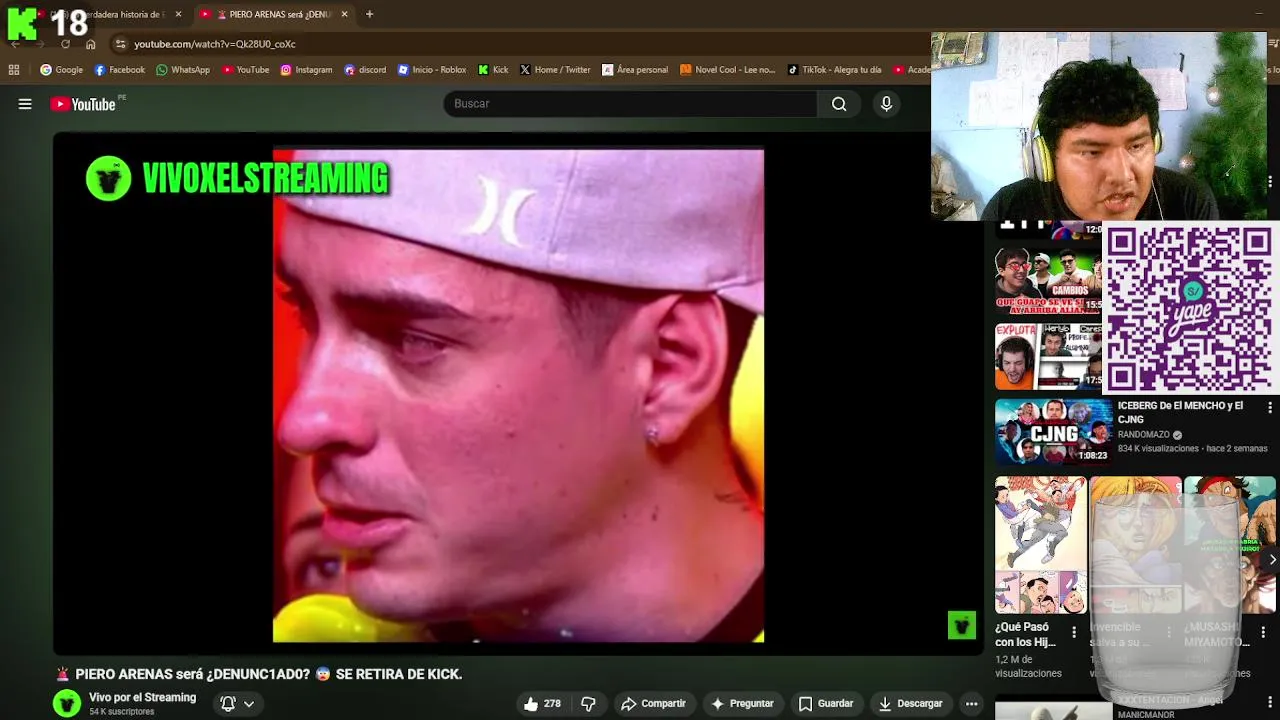Open '¿Qué Pasó con los Hij...' short
Screen dimensions: 1280x720
(1040, 545)
